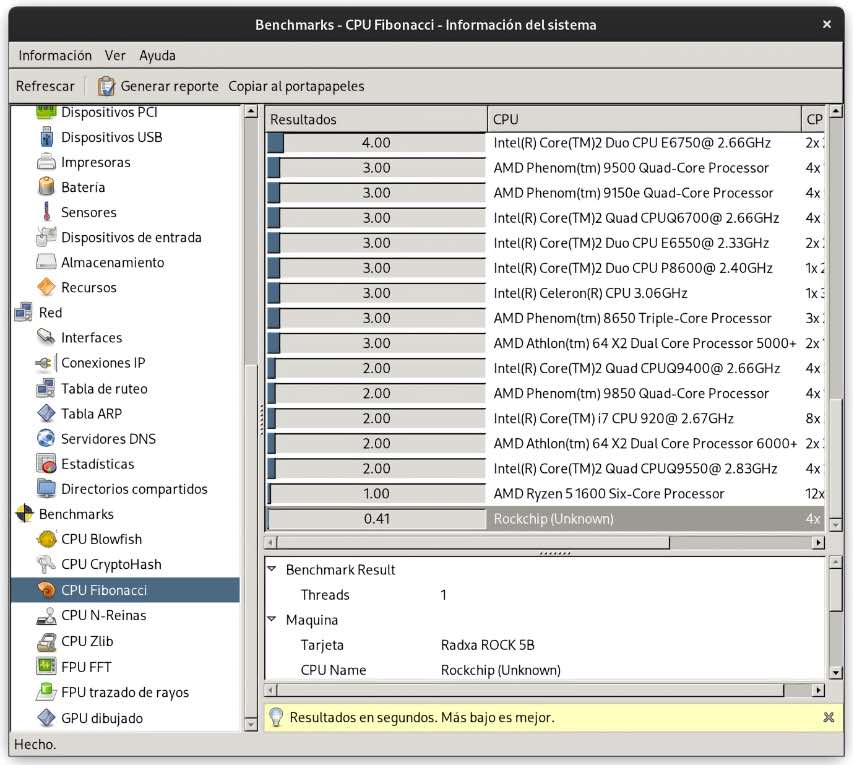Select the AMD Ryzen 5 1600 row
This screenshot has width=853, height=765.
pyautogui.click(x=545, y=493)
